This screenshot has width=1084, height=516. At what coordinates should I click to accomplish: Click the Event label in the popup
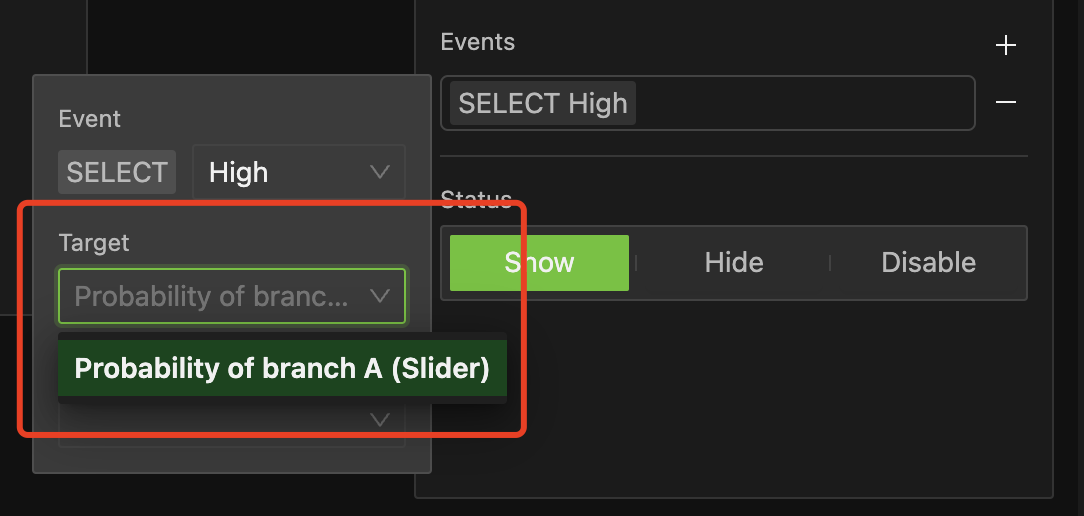pyautogui.click(x=90, y=119)
